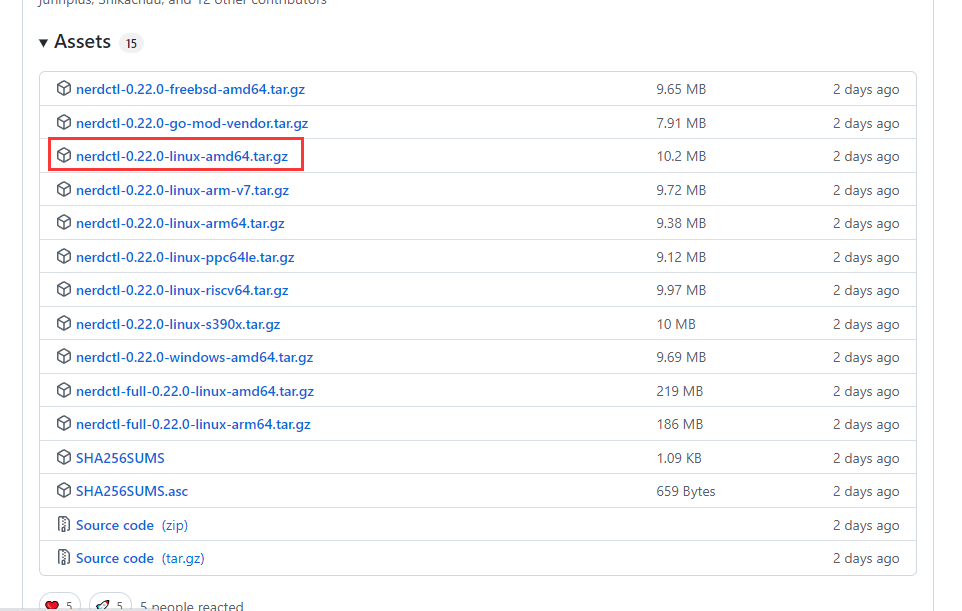
Task: Click the 186 MB size value
Action: pos(680,424)
